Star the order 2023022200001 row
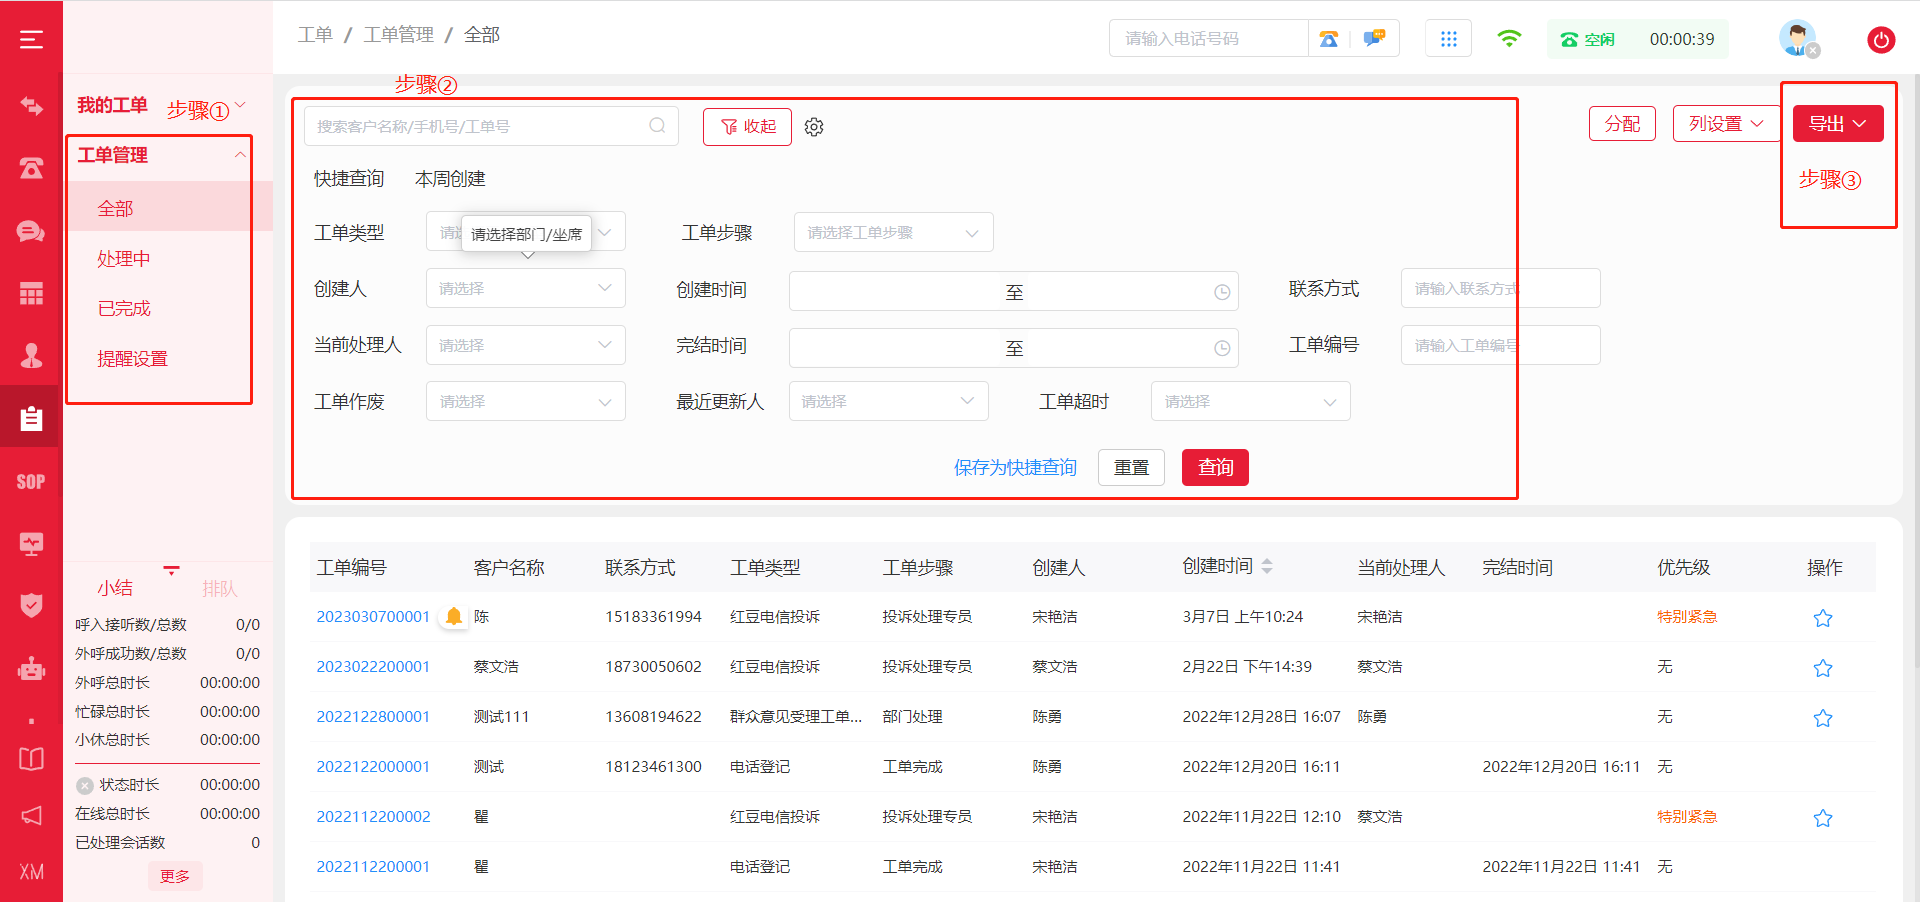The image size is (1920, 902). tap(1823, 668)
